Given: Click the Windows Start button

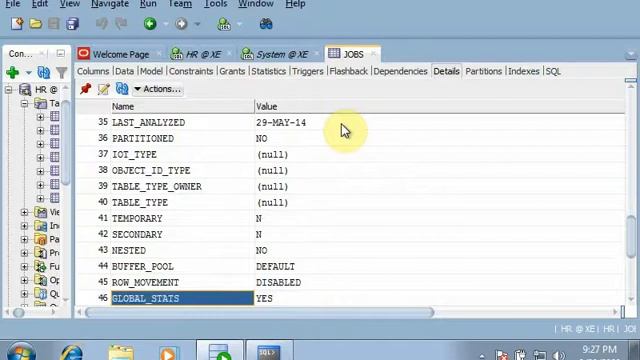Looking at the screenshot, I should coord(21,352).
